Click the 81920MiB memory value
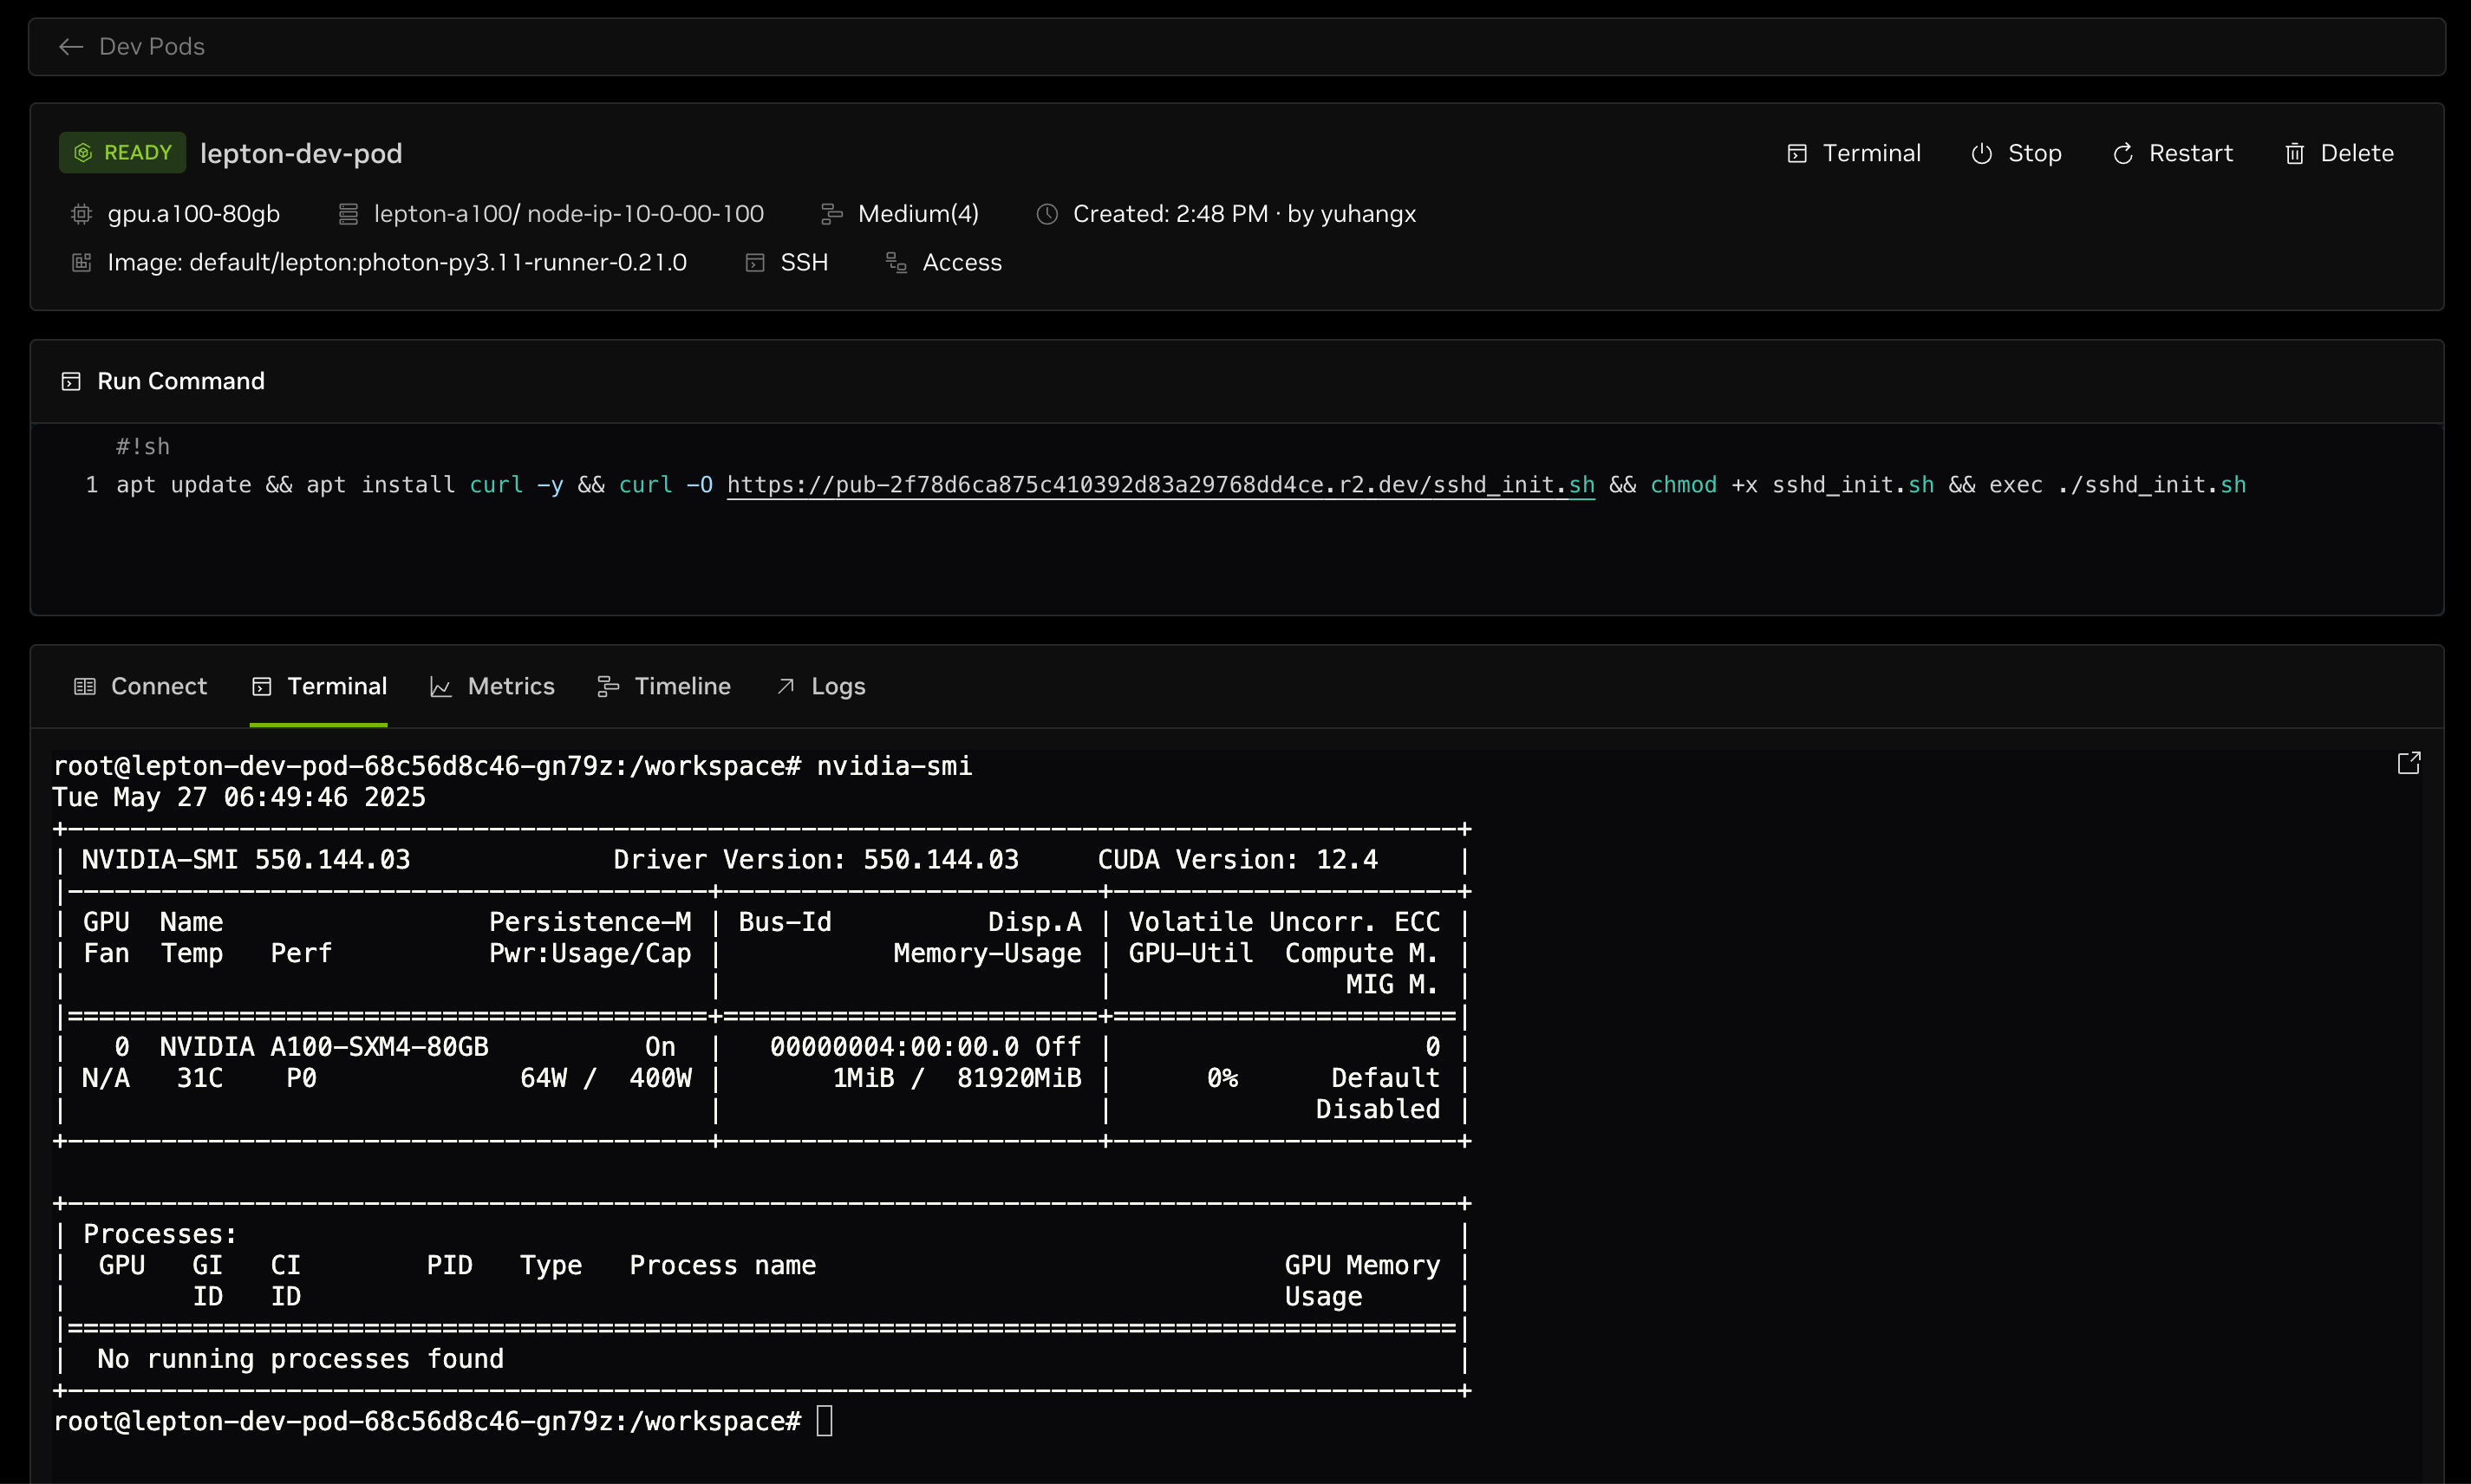 pos(1019,1078)
